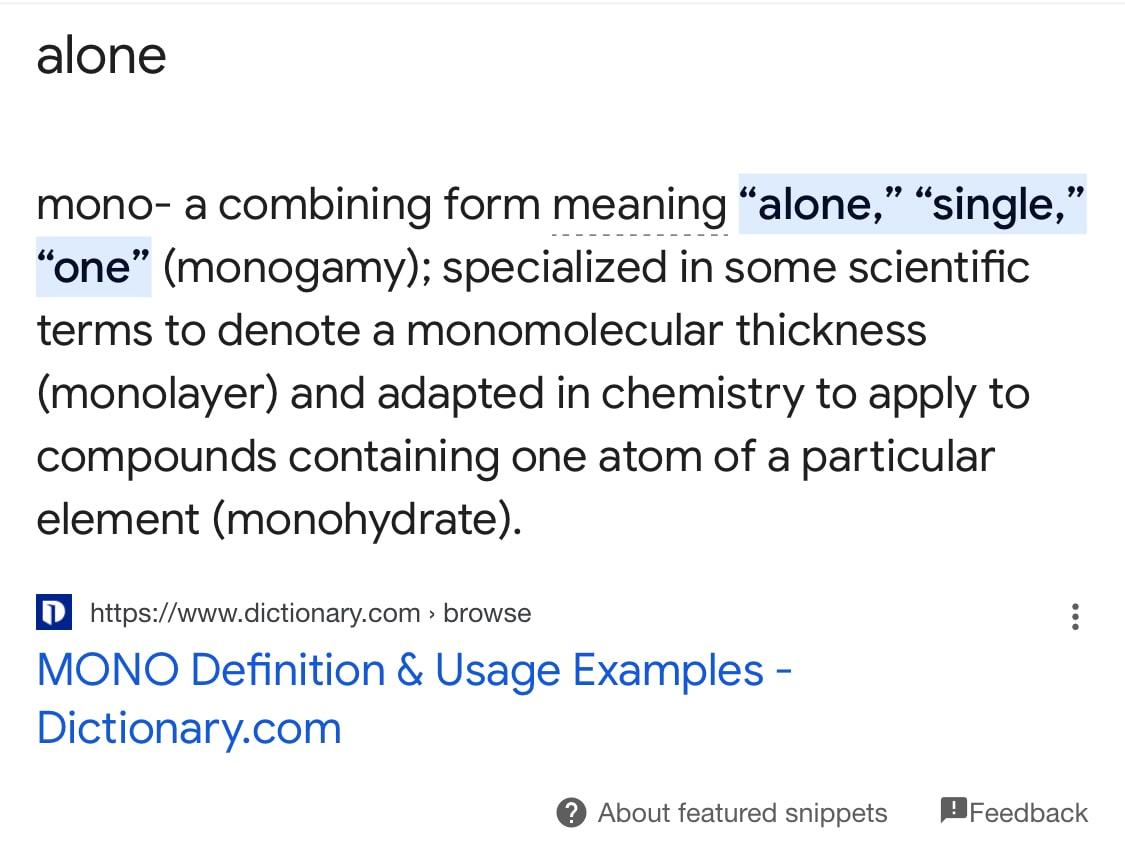Click the Feedback exclamation speech bubble icon
Screen dimensions: 1125x858
(x=953, y=810)
